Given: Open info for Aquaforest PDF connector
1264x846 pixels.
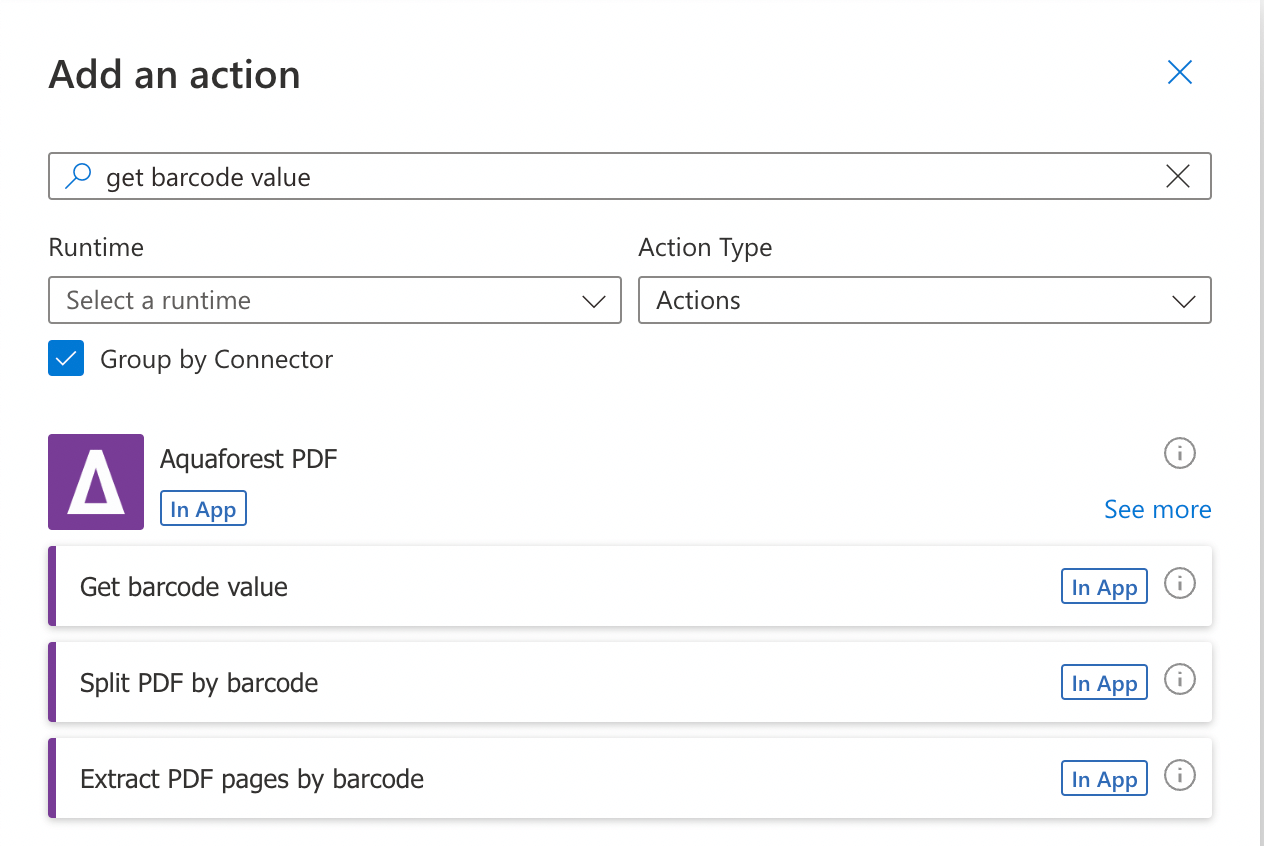Looking at the screenshot, I should point(1180,454).
